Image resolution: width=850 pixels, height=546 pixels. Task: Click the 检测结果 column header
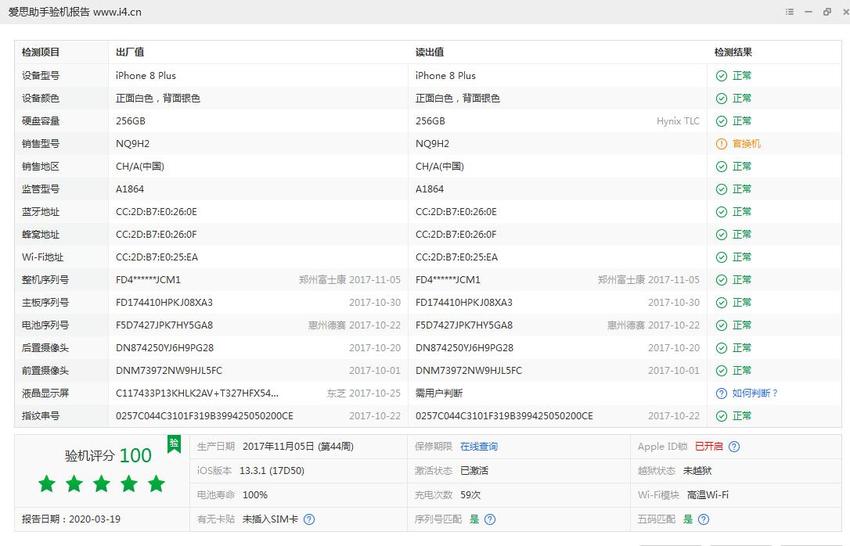[x=733, y=53]
